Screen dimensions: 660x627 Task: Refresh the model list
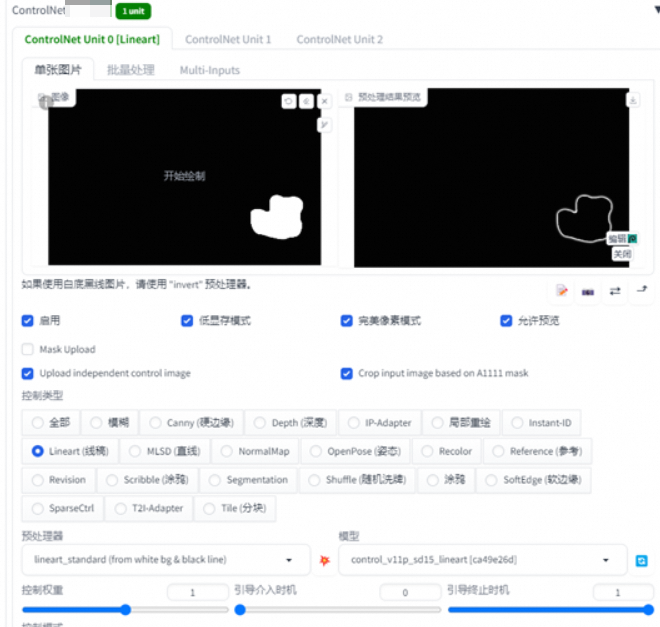(641, 561)
